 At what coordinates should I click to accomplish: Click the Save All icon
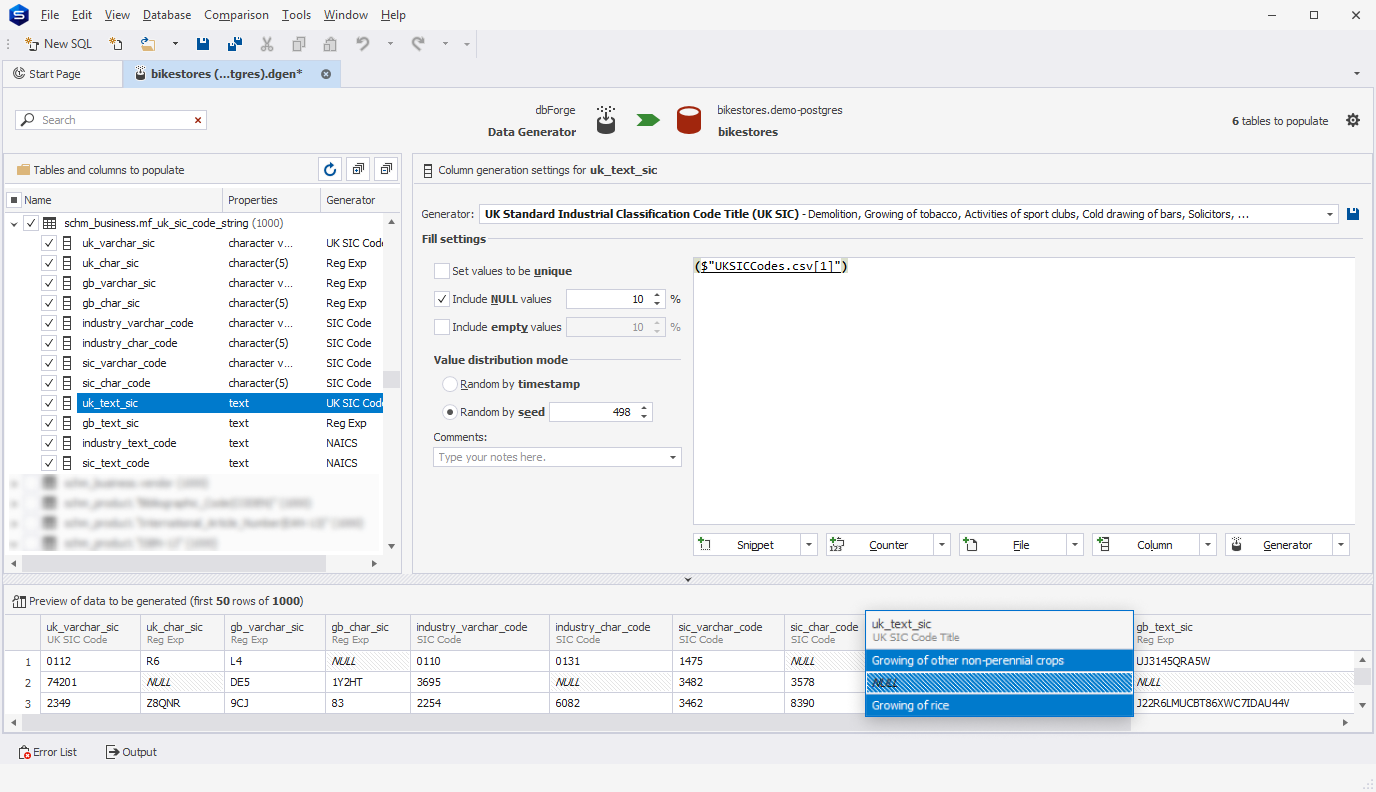click(x=235, y=44)
